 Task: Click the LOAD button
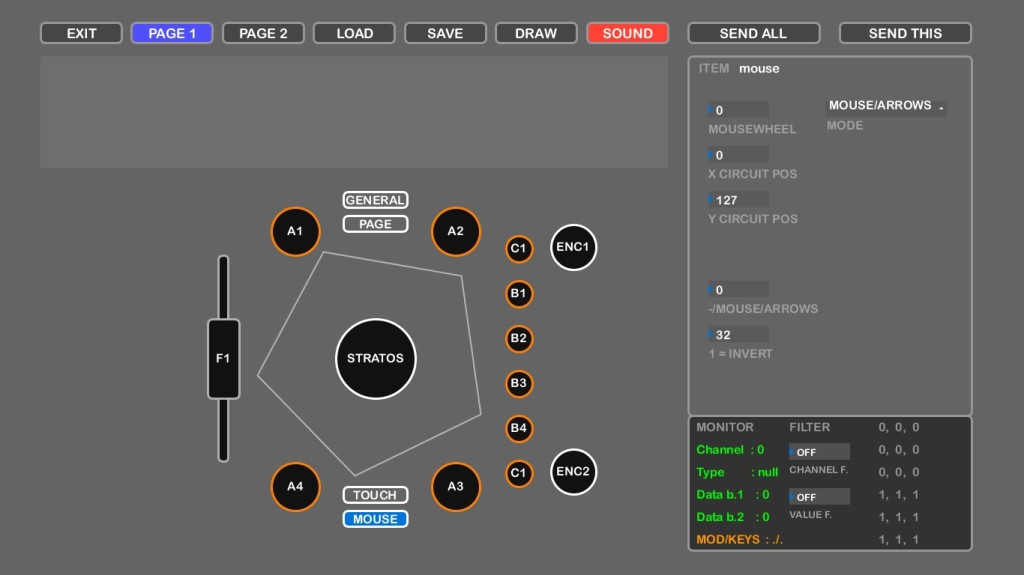coord(354,33)
